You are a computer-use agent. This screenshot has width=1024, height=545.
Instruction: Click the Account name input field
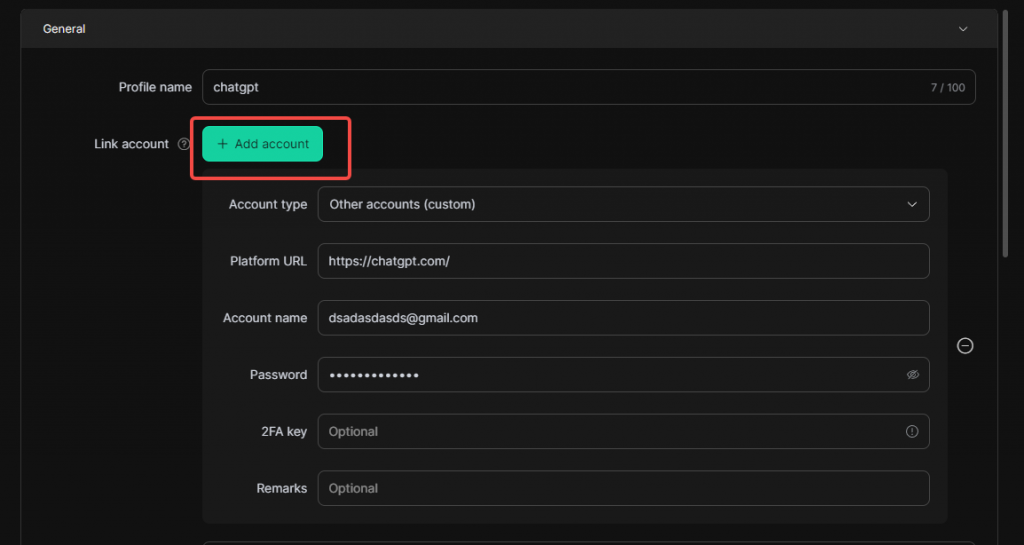[623, 318]
